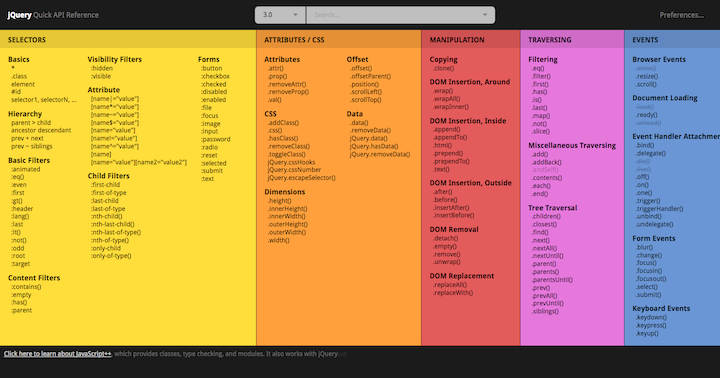
Task: Select the SELECTORS column header
Action: 27,40
